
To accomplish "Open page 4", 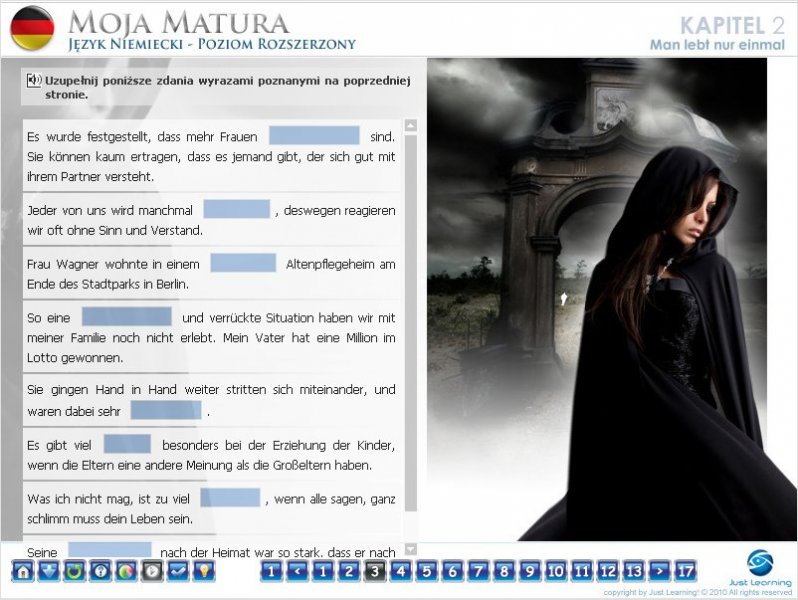I will pos(401,571).
